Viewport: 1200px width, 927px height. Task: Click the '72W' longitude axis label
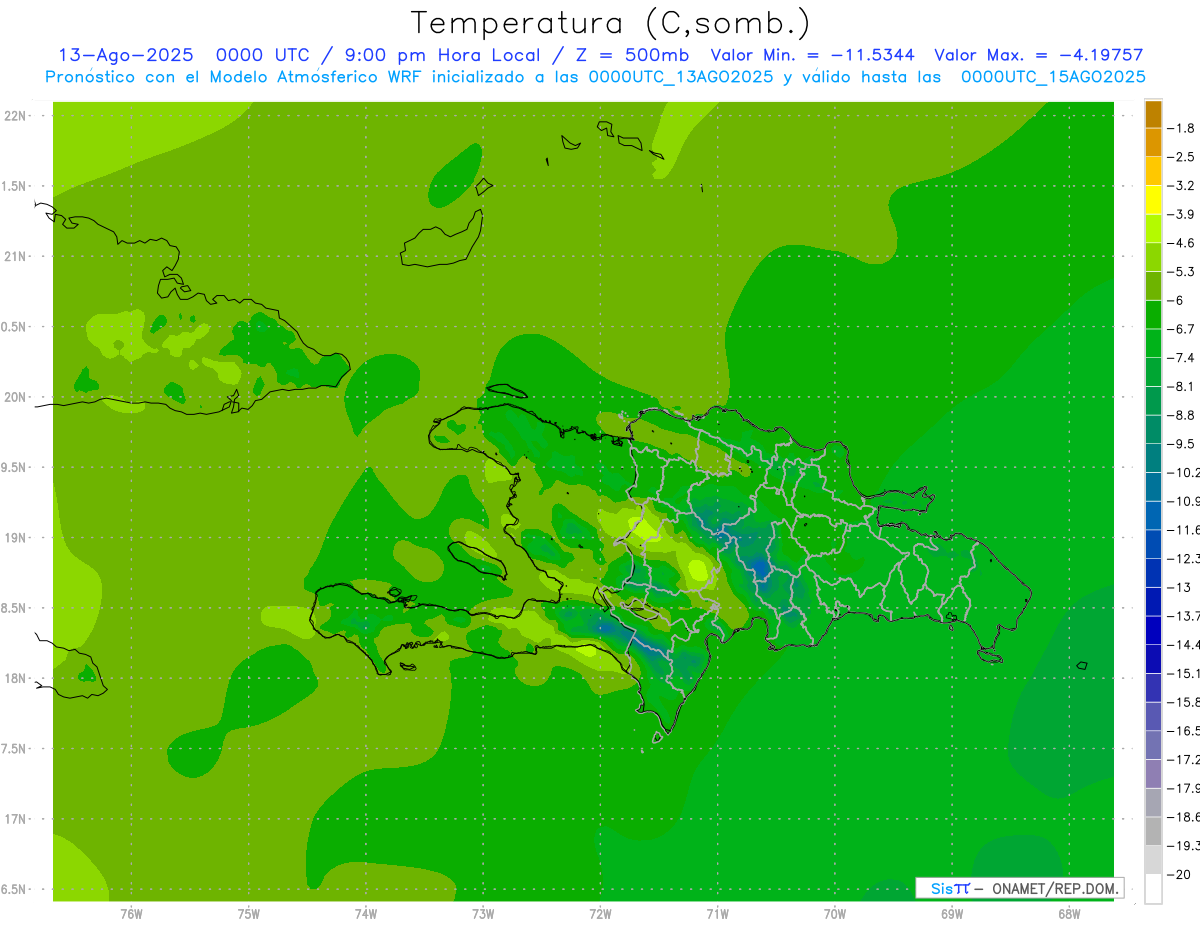coord(600,914)
